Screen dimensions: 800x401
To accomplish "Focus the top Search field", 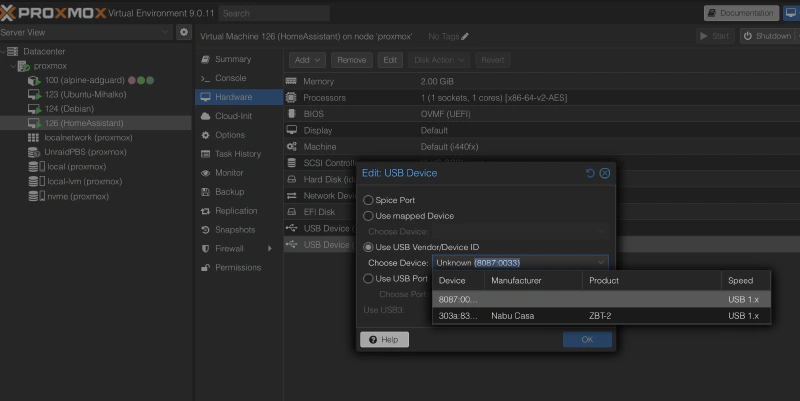I will (274, 13).
